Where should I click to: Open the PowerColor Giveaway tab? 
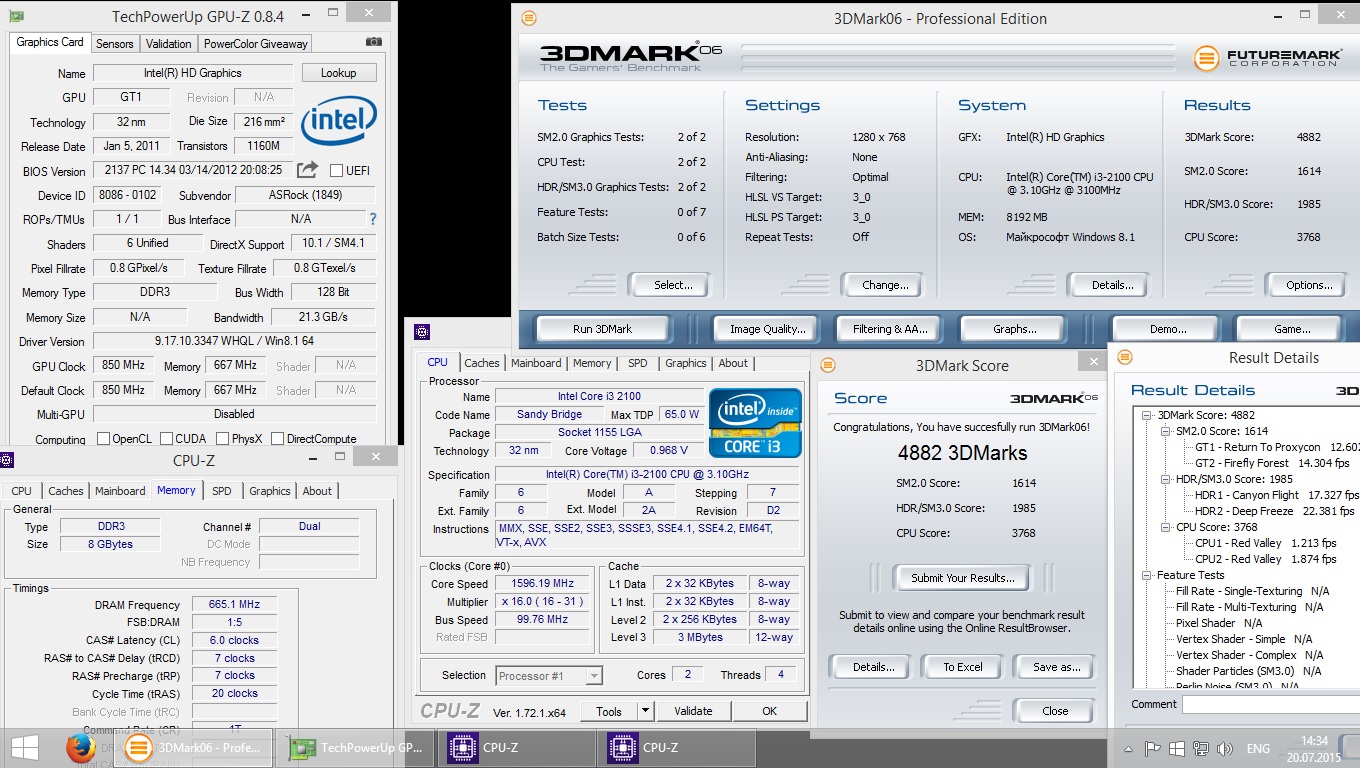(x=256, y=43)
